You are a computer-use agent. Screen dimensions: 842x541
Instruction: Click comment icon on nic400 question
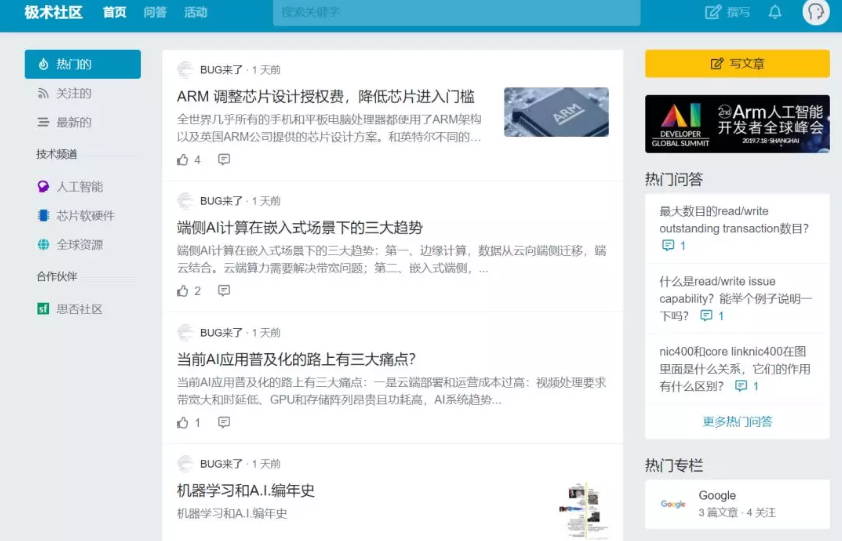[x=741, y=386]
